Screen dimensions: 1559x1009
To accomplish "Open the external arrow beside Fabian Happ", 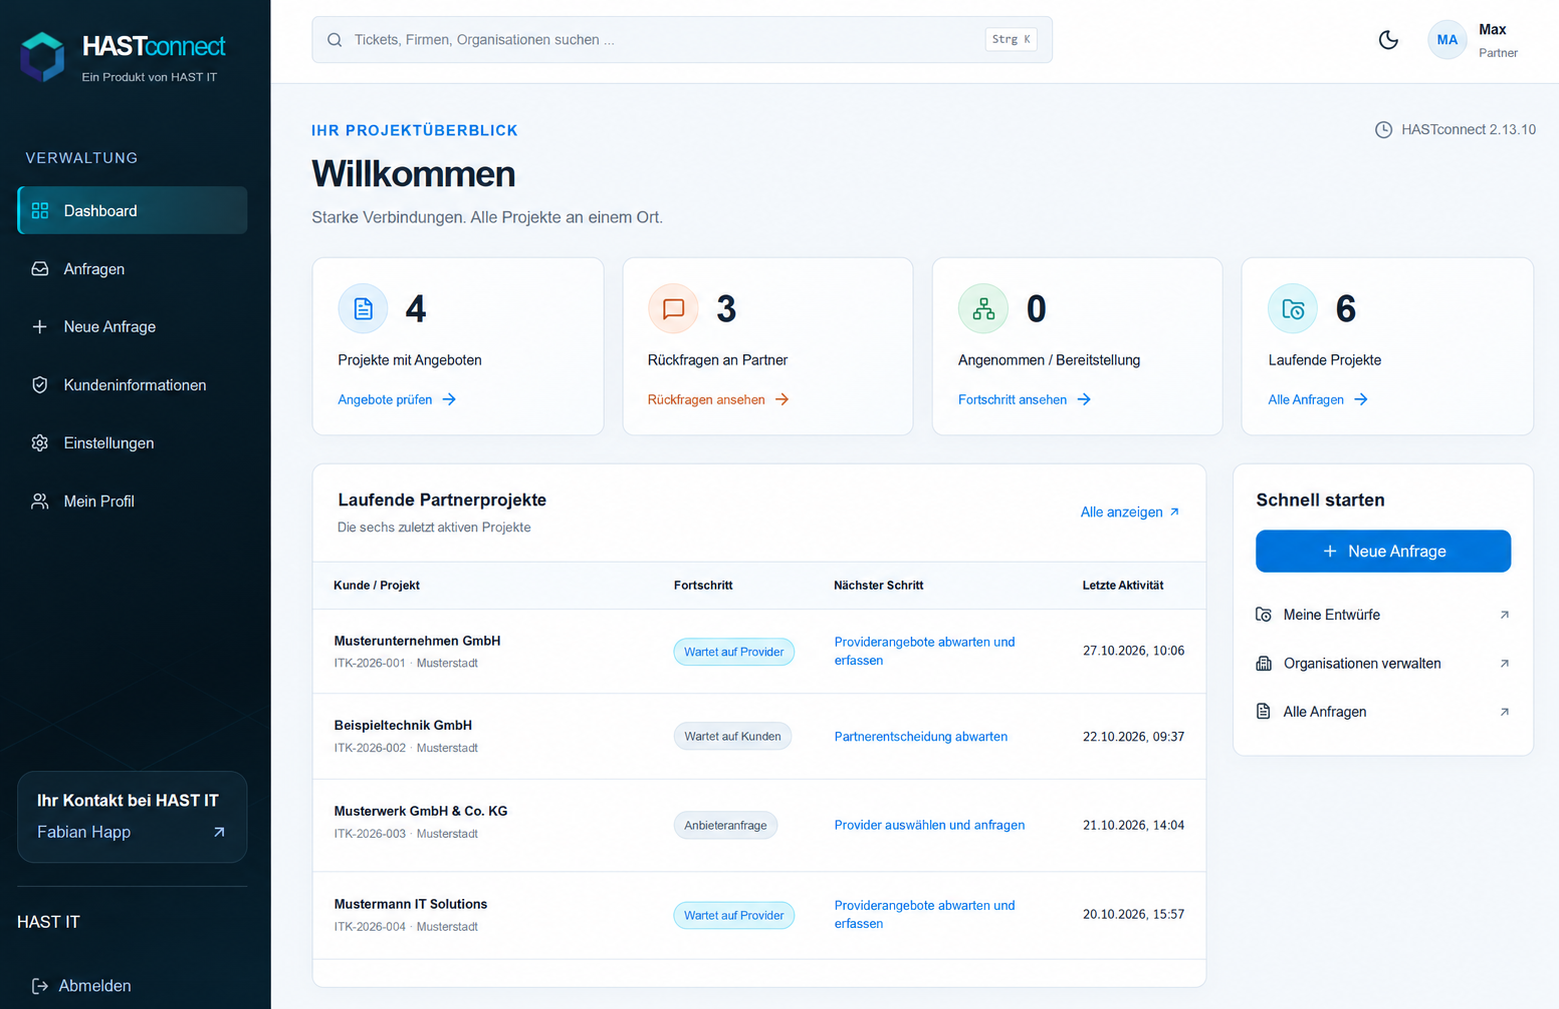I will [219, 832].
